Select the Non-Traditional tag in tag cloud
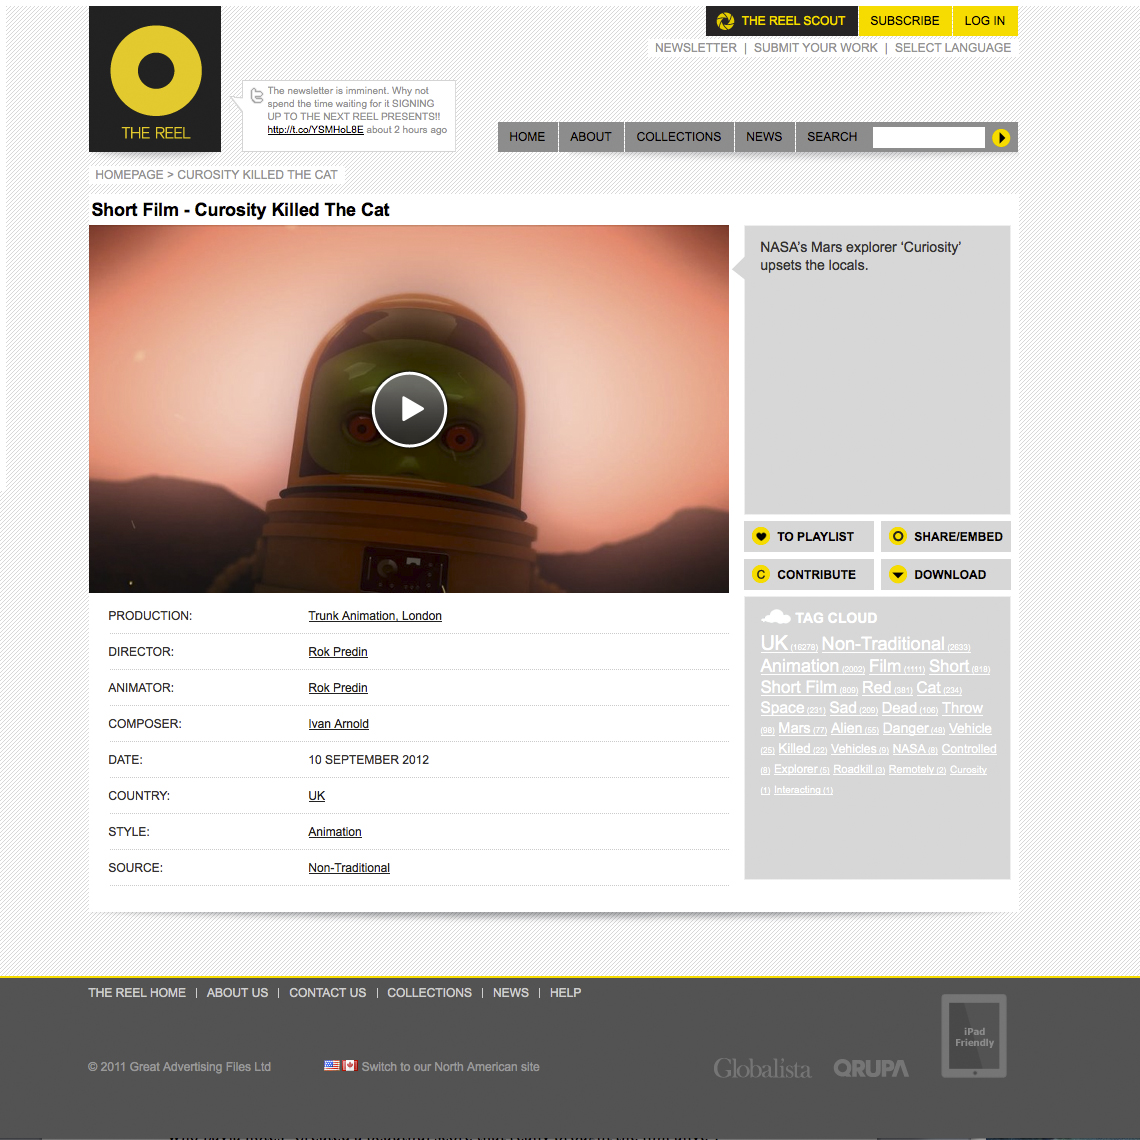The width and height of the screenshot is (1140, 1140). (x=882, y=644)
